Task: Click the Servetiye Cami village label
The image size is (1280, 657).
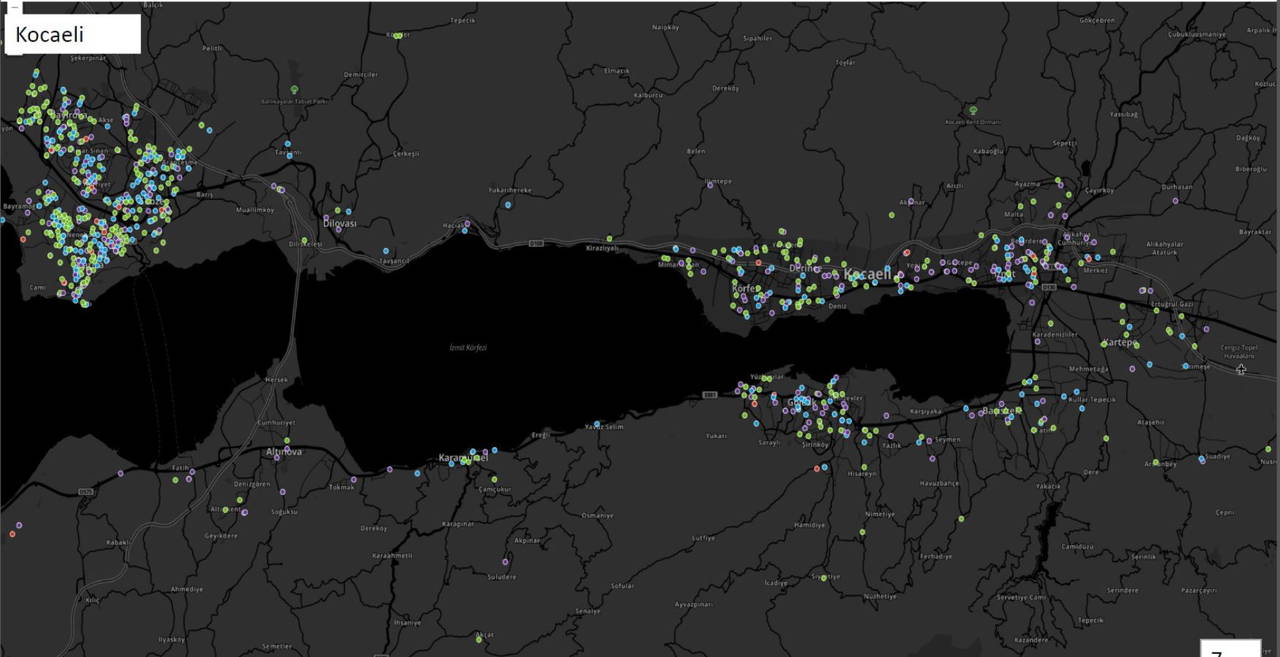Action: pos(1020,597)
